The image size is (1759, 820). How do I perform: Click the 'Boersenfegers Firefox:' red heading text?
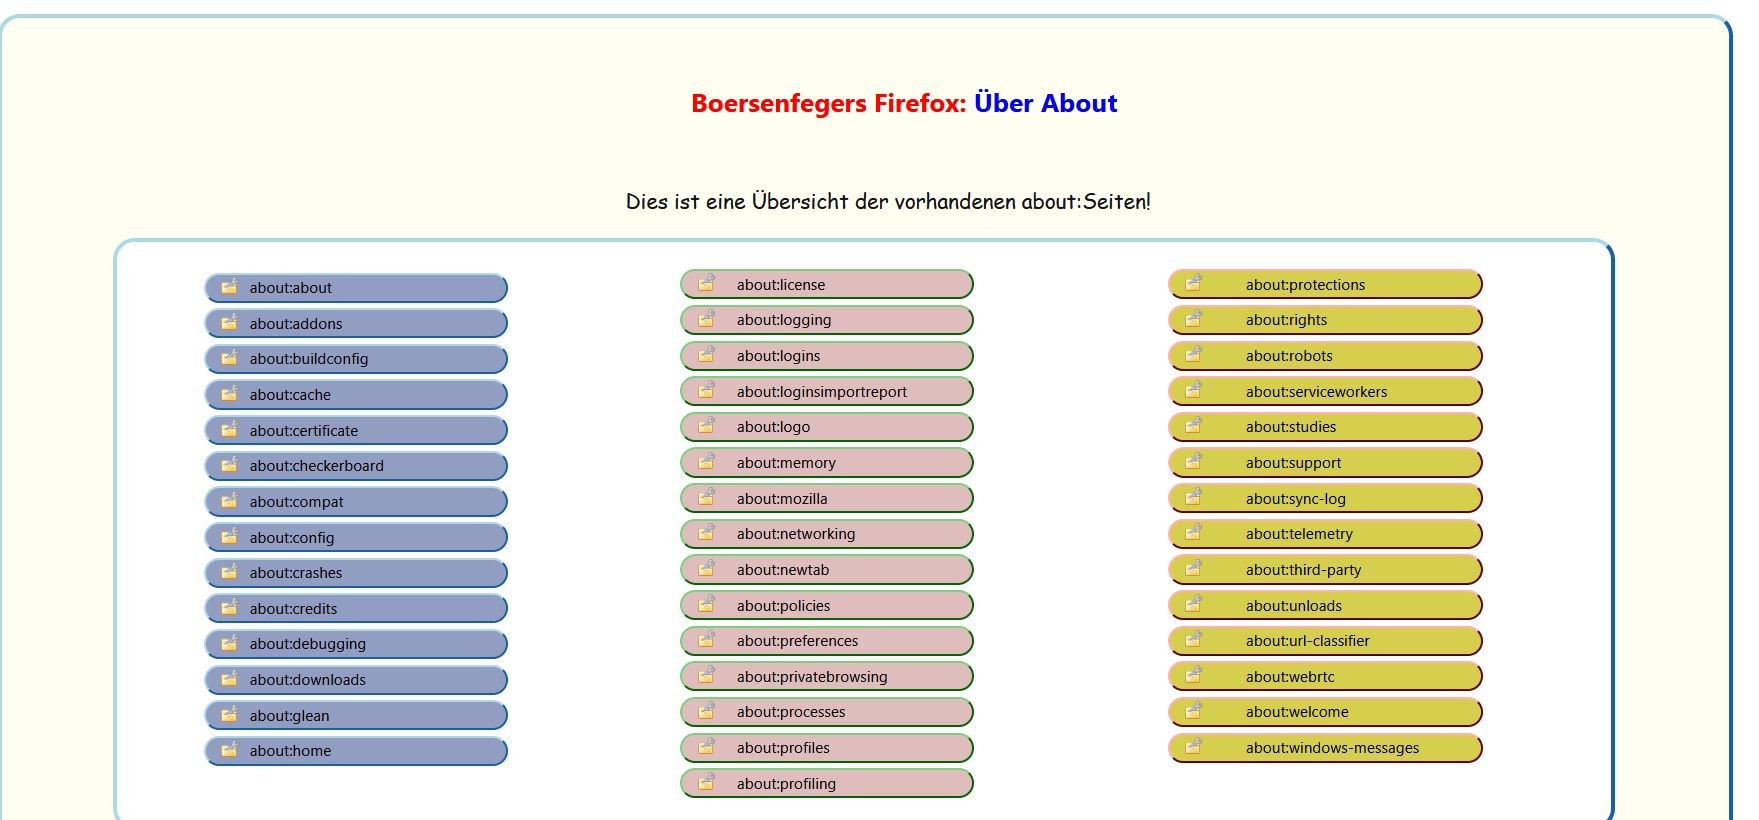829,104
